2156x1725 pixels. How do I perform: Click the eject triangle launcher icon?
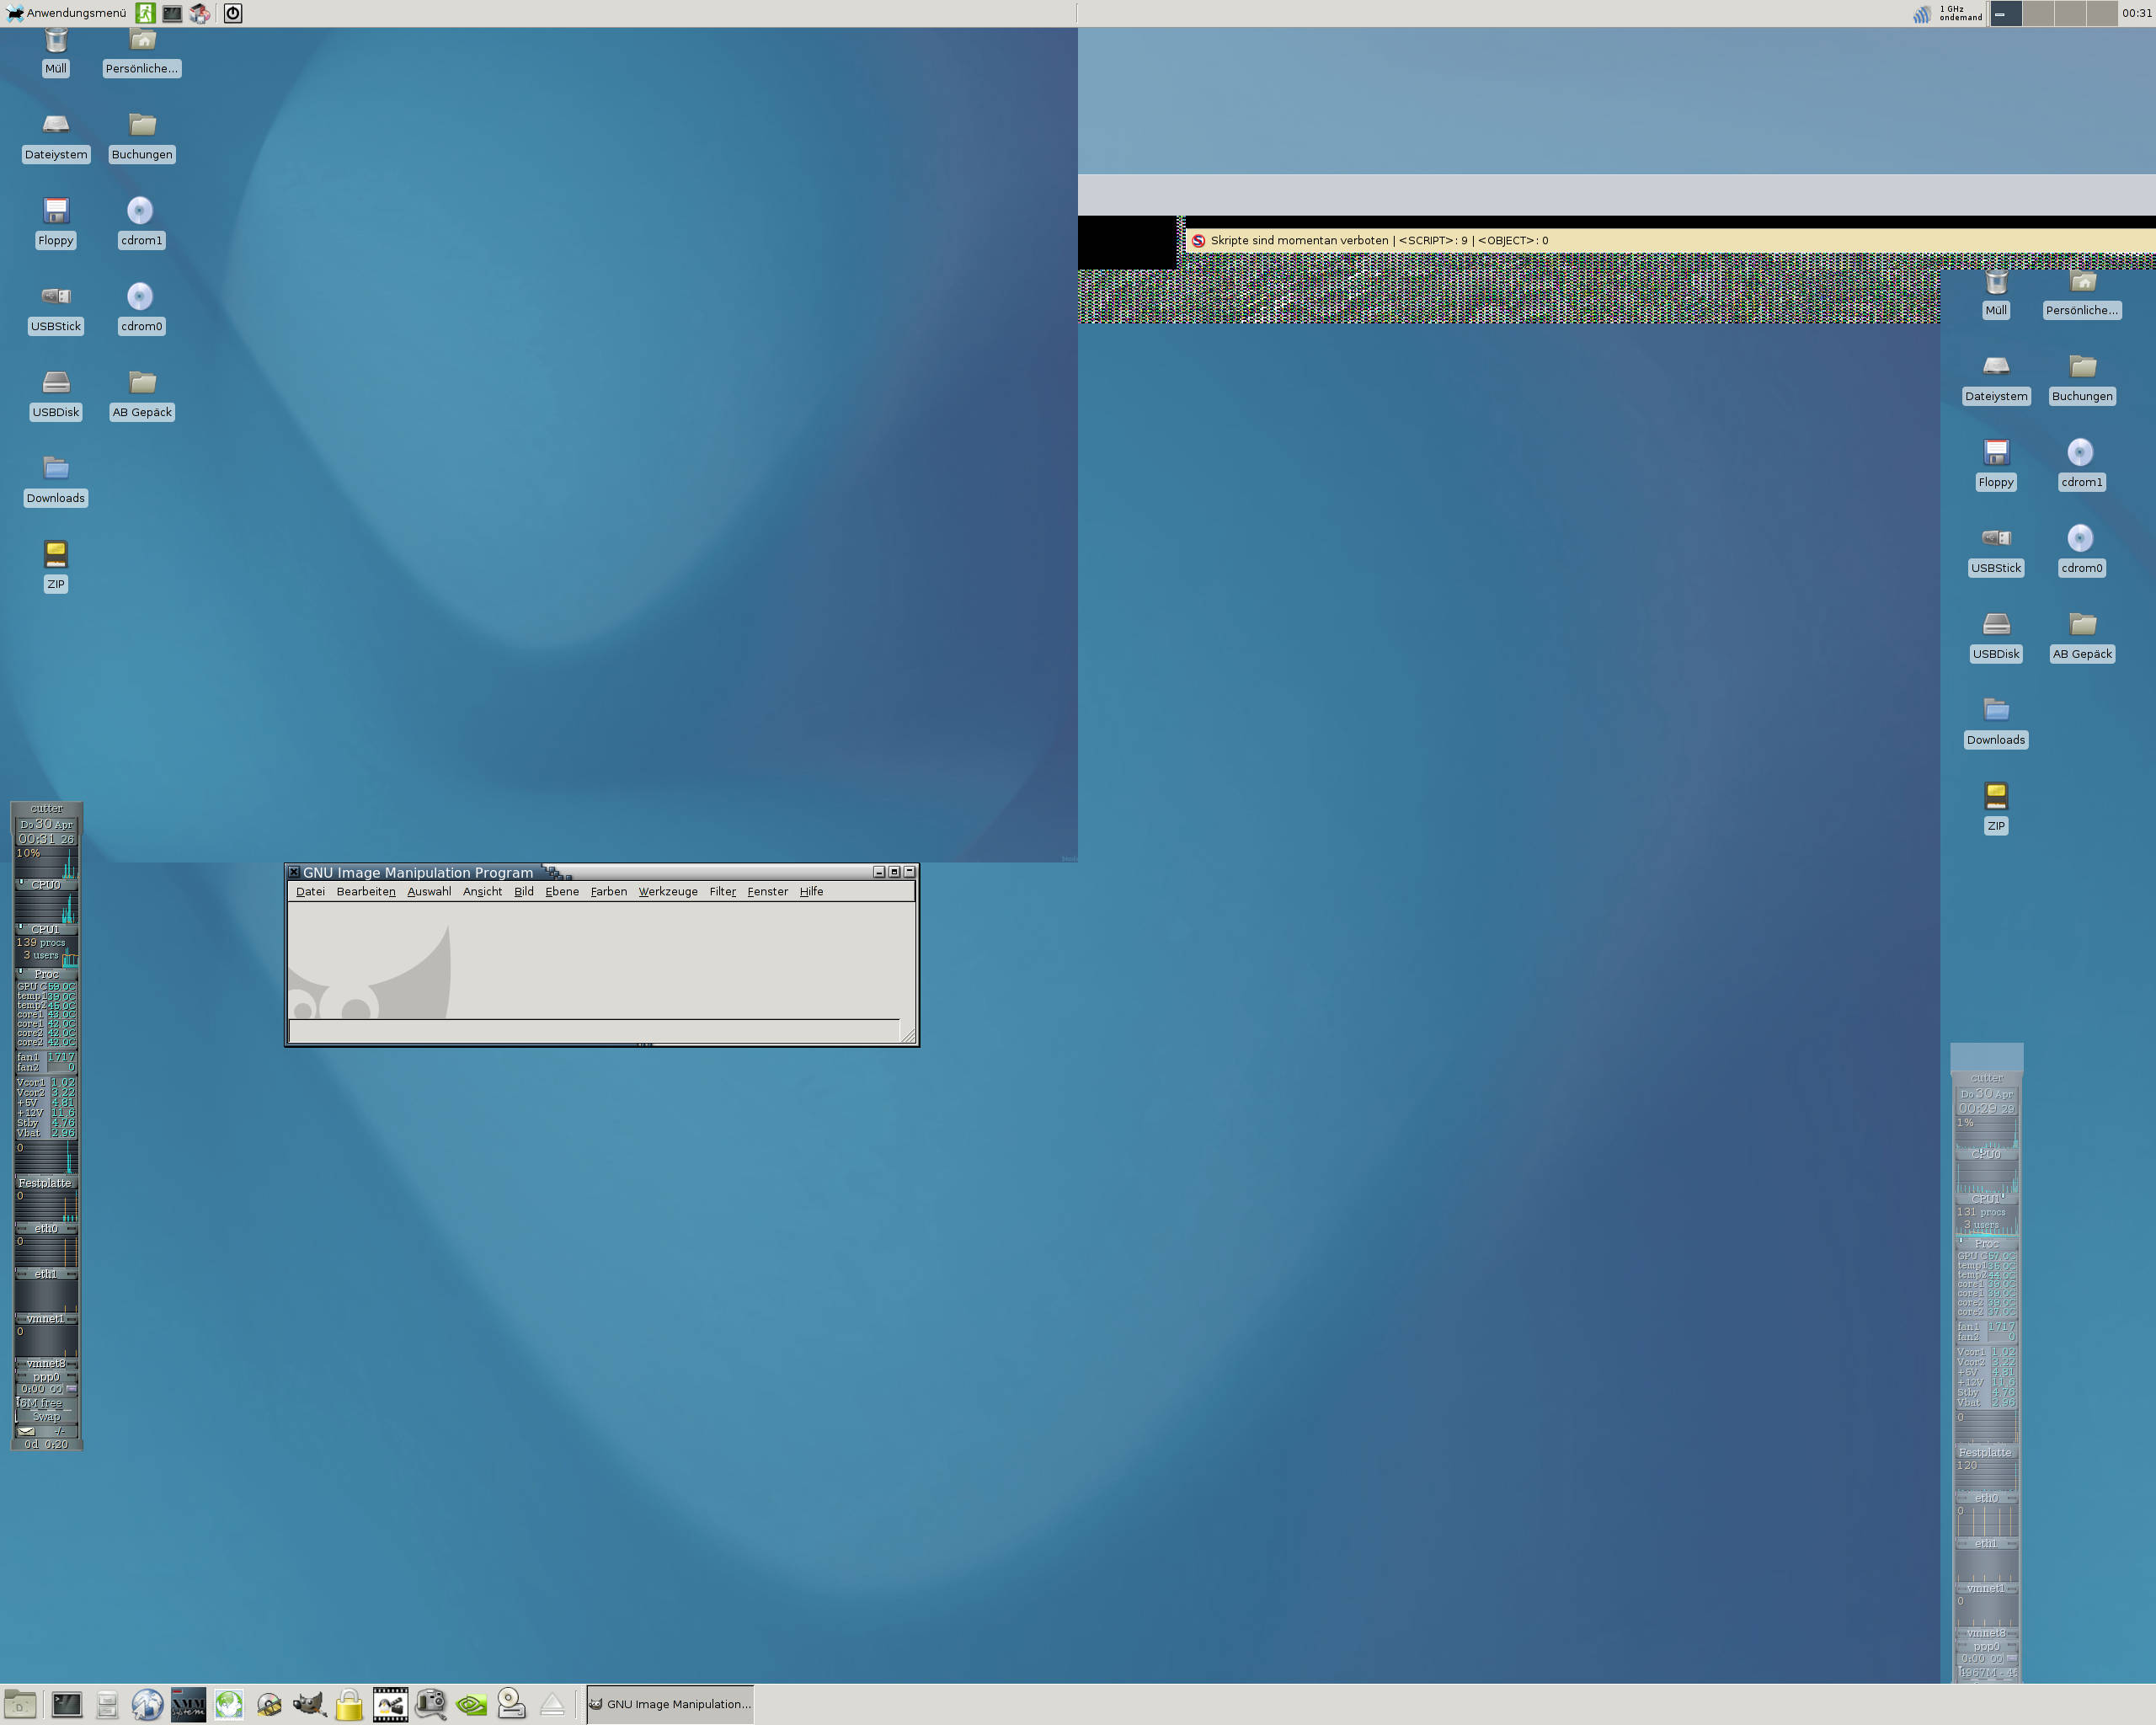click(x=552, y=1704)
